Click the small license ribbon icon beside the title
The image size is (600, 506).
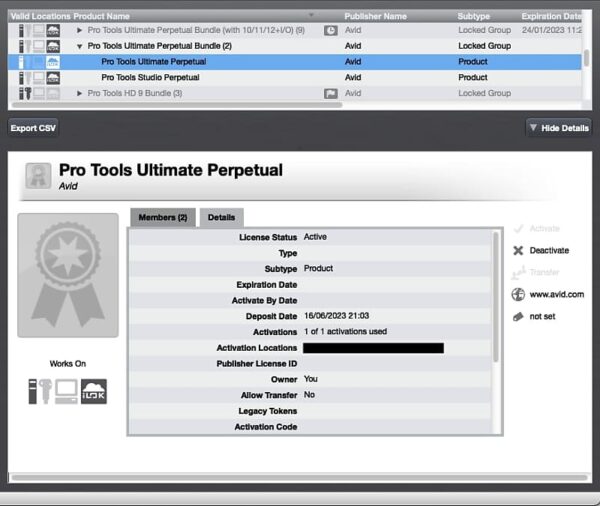[x=38, y=176]
